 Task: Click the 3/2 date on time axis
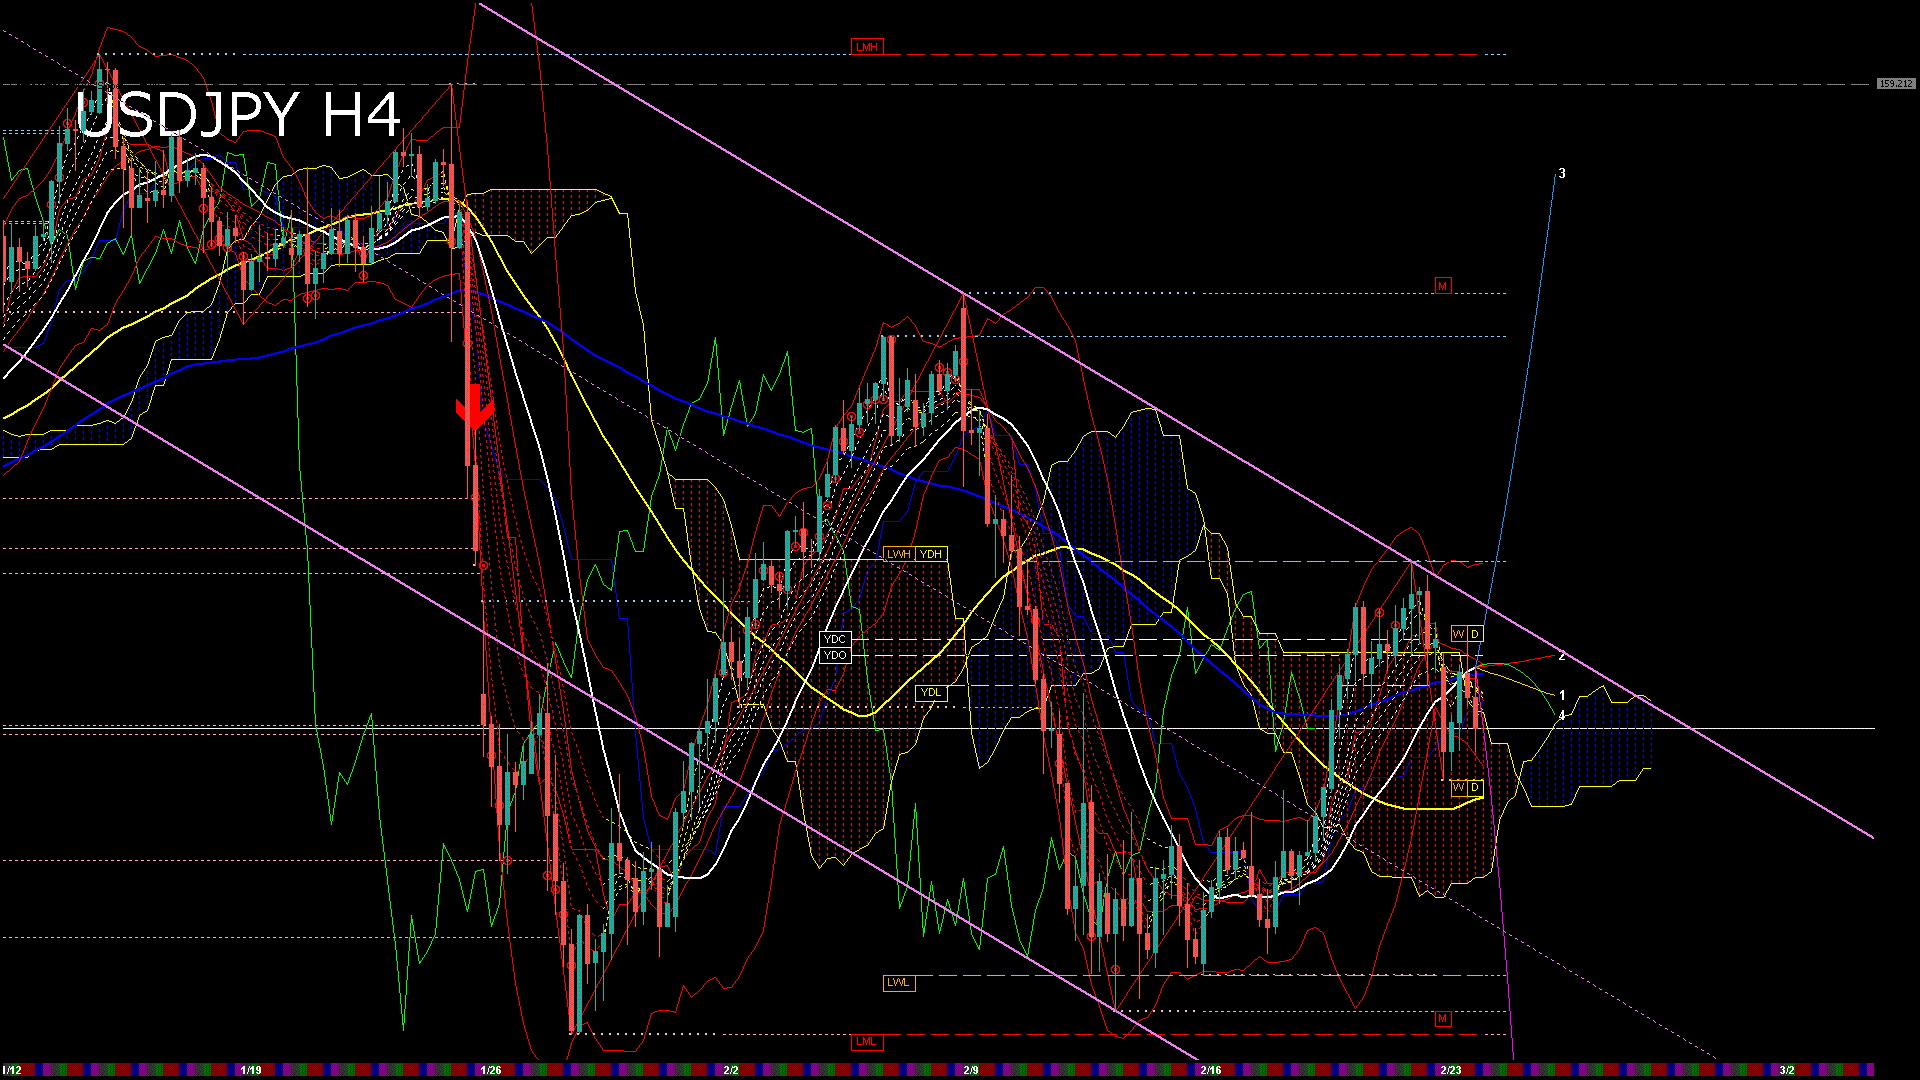pyautogui.click(x=1787, y=1070)
